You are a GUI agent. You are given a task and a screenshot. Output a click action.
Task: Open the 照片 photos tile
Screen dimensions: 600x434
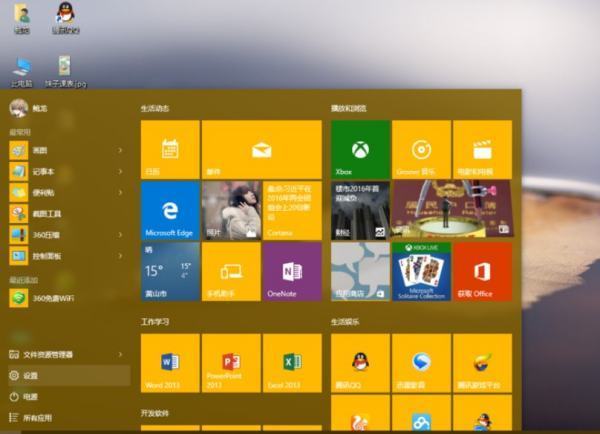click(232, 210)
